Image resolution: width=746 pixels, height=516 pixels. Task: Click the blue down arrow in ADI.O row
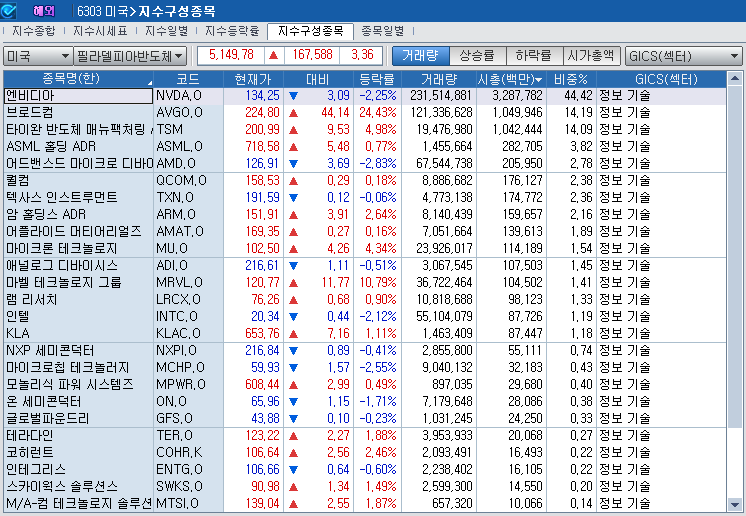click(294, 266)
